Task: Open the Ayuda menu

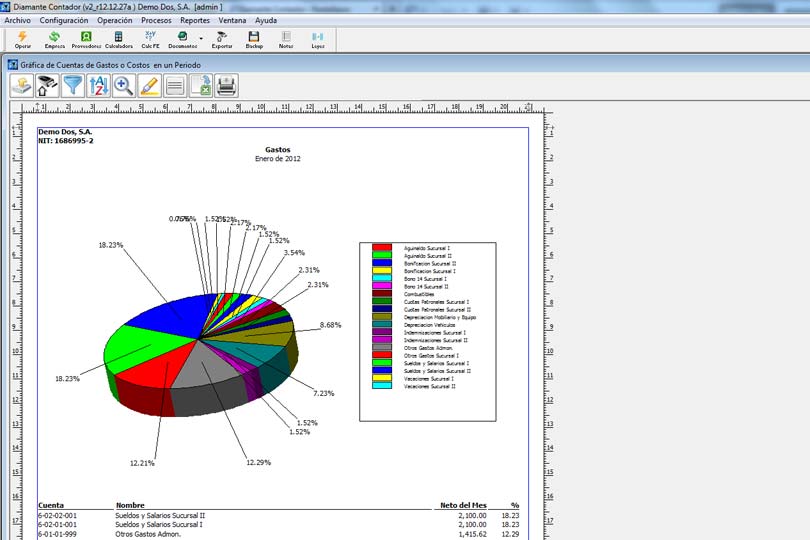Action: coord(266,20)
